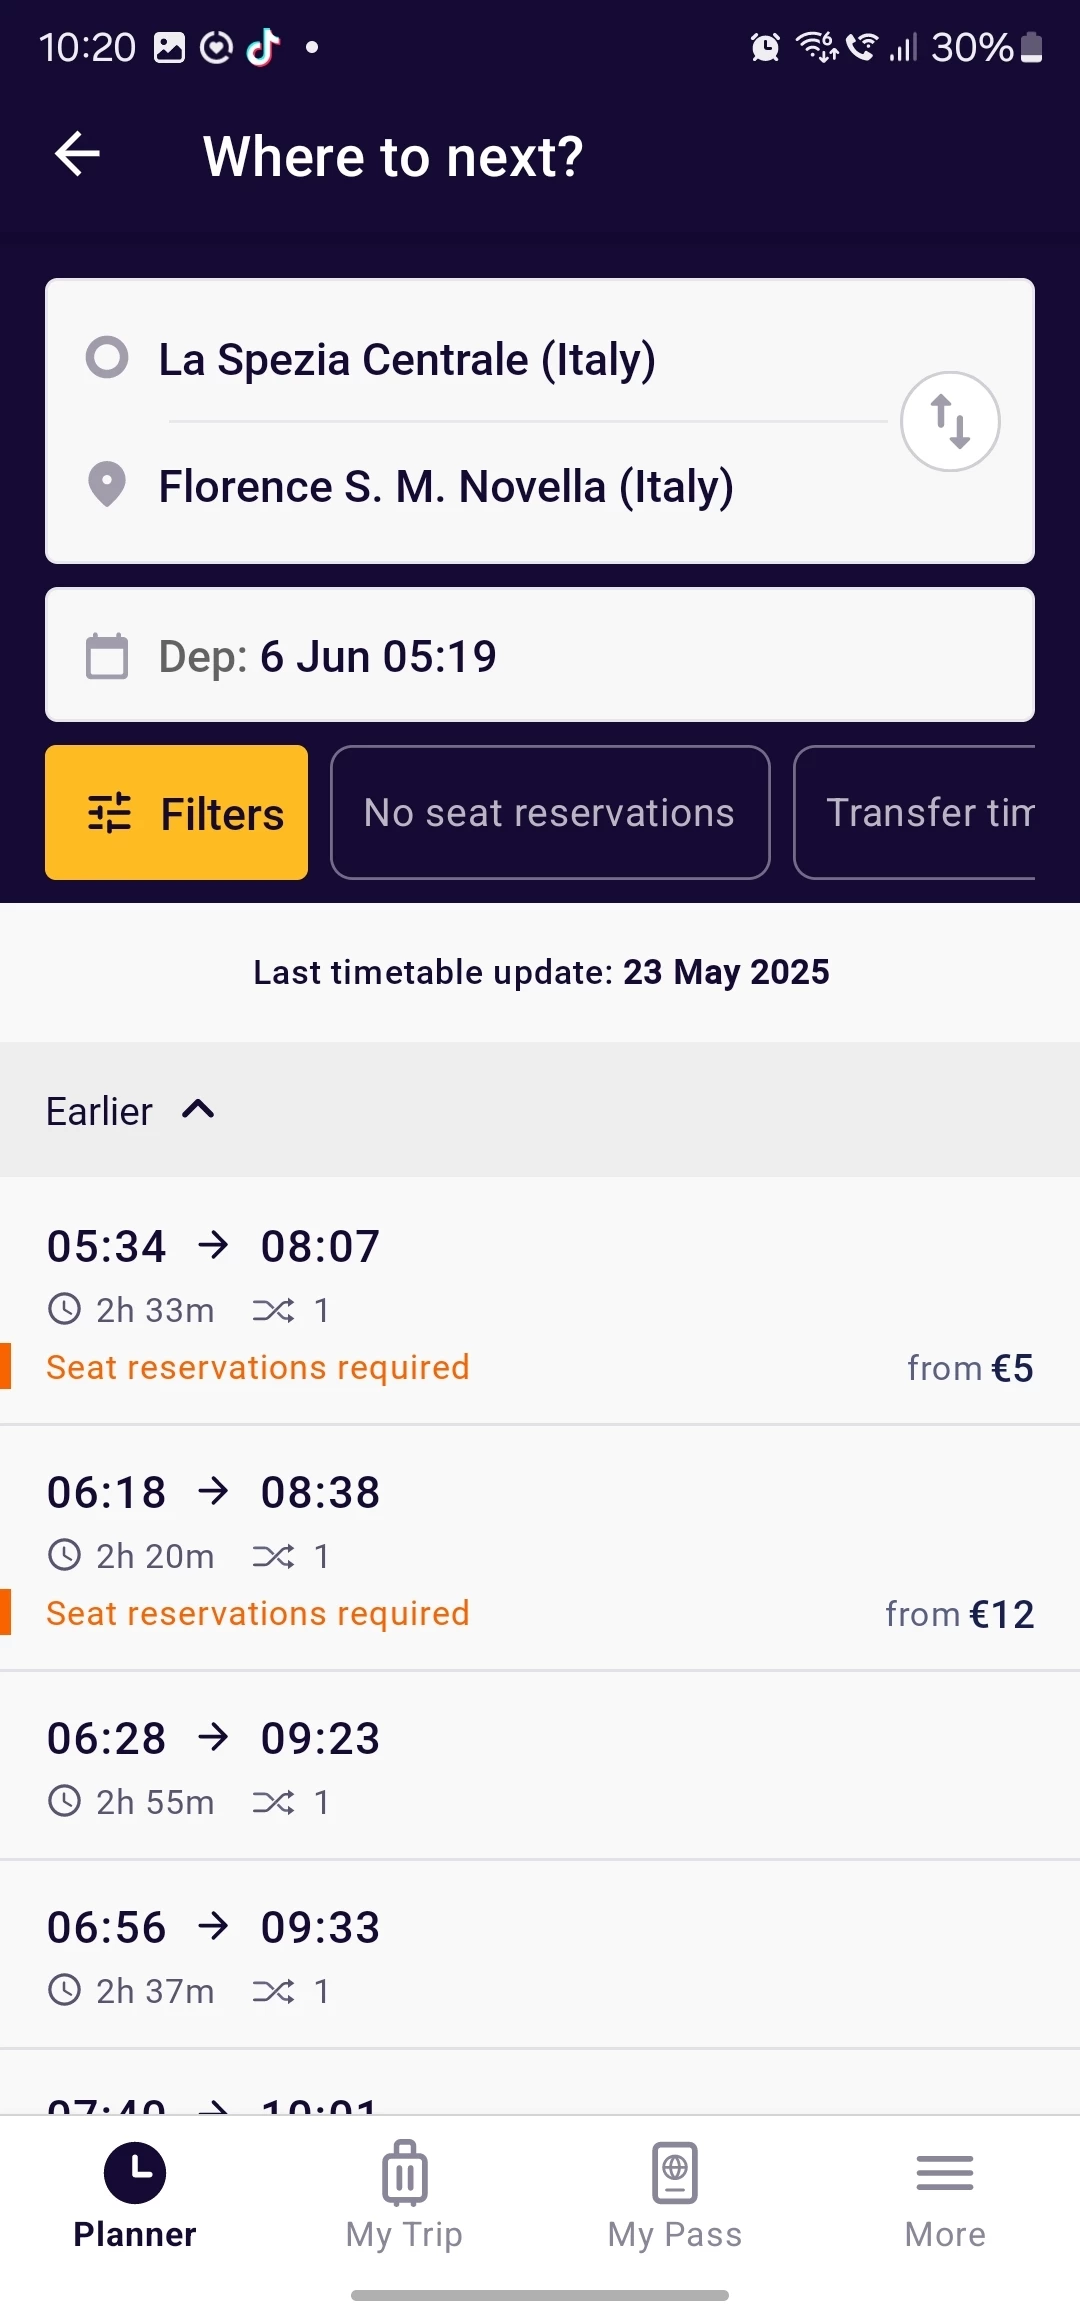
Task: Expand Earlier departures with chevron
Action: pos(198,1110)
